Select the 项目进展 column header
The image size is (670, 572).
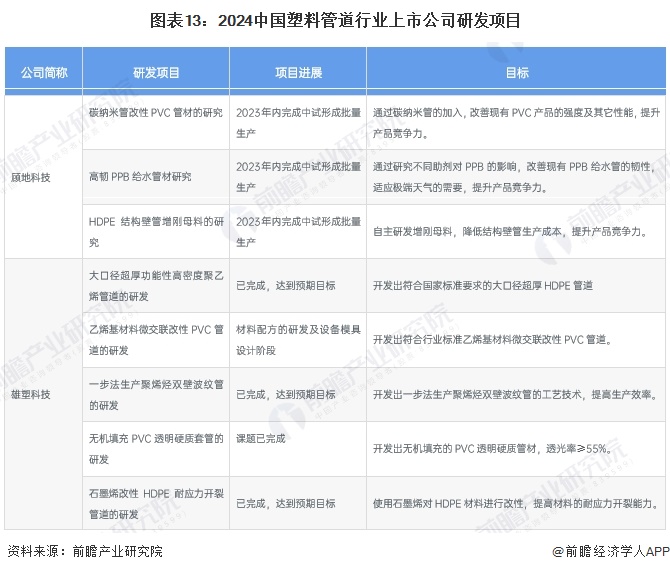click(x=298, y=72)
